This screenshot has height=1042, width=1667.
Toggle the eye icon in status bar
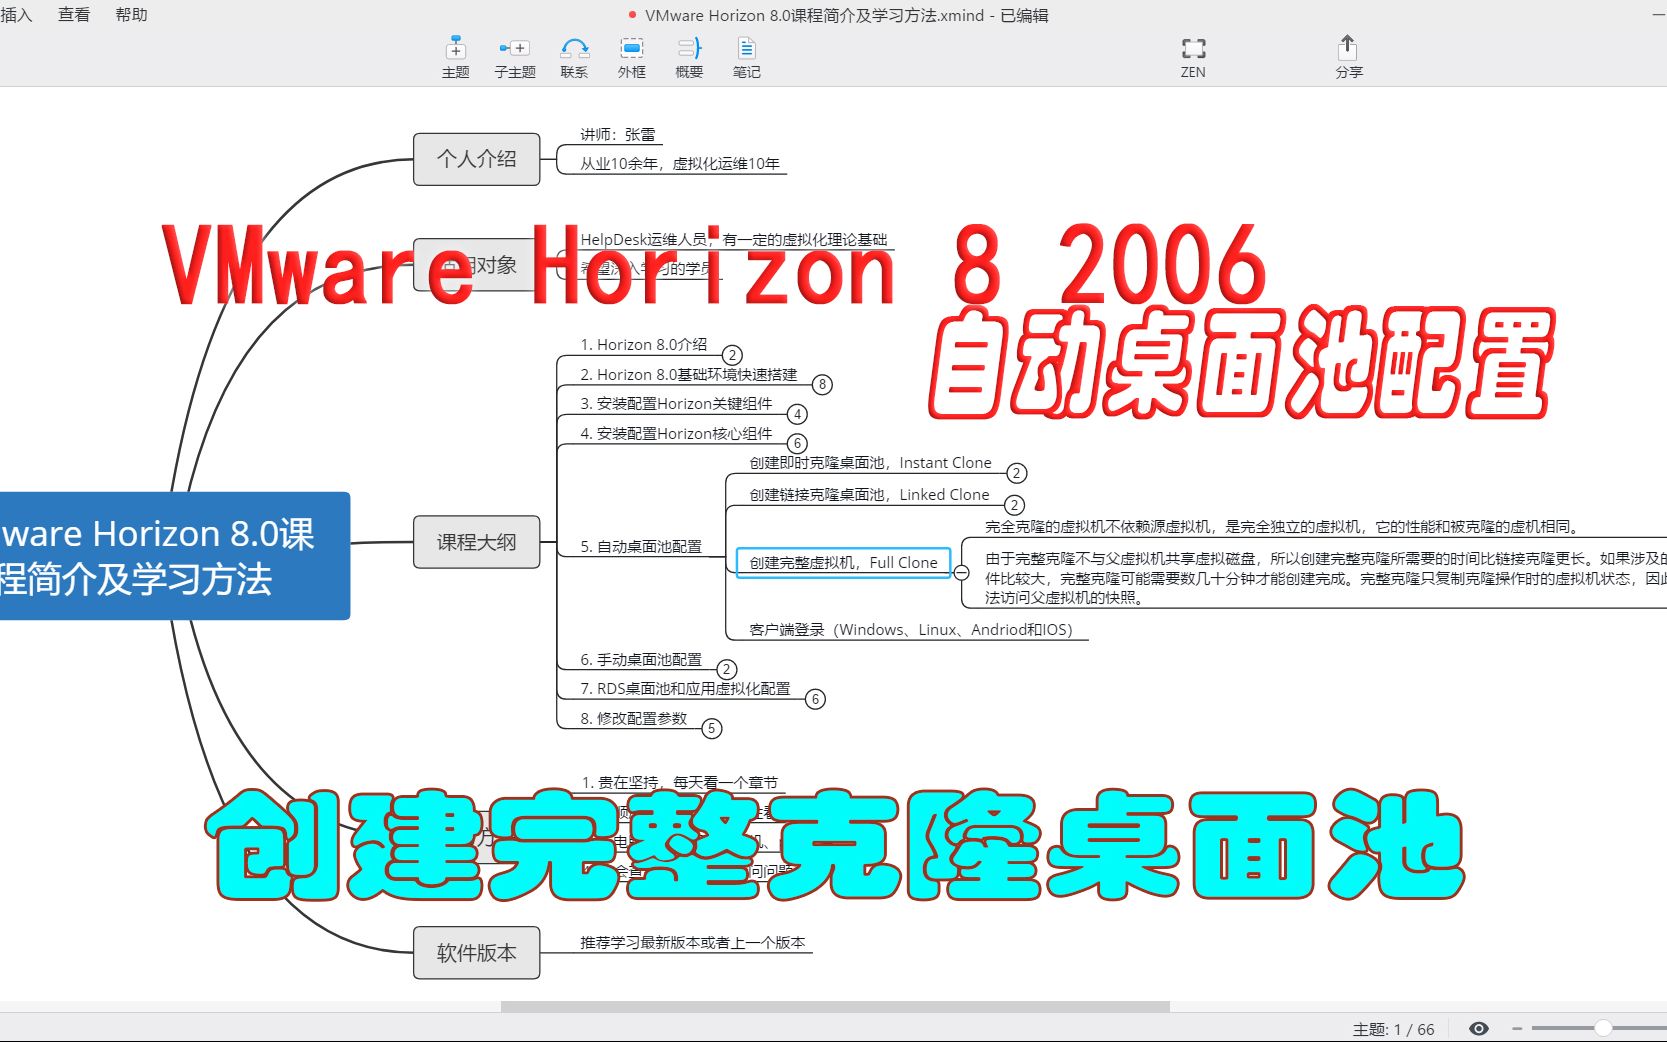[1479, 1028]
